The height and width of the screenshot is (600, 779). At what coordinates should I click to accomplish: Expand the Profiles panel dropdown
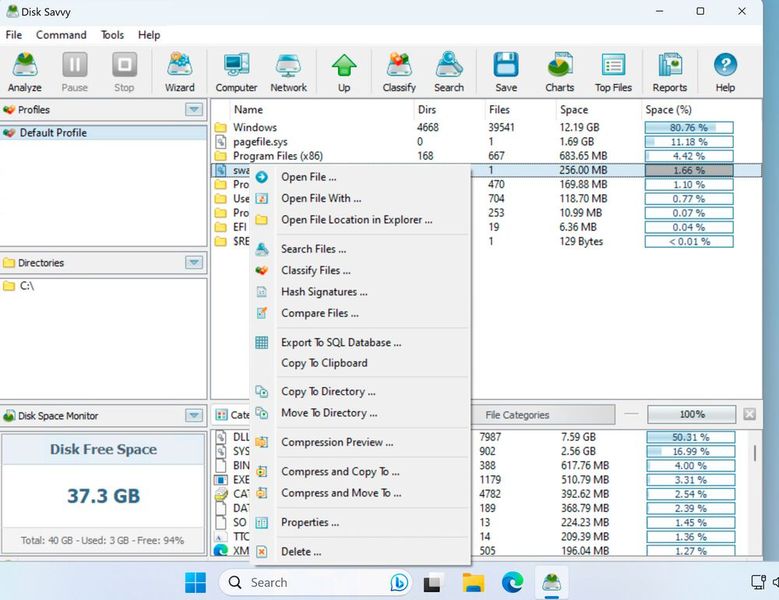[x=194, y=110]
